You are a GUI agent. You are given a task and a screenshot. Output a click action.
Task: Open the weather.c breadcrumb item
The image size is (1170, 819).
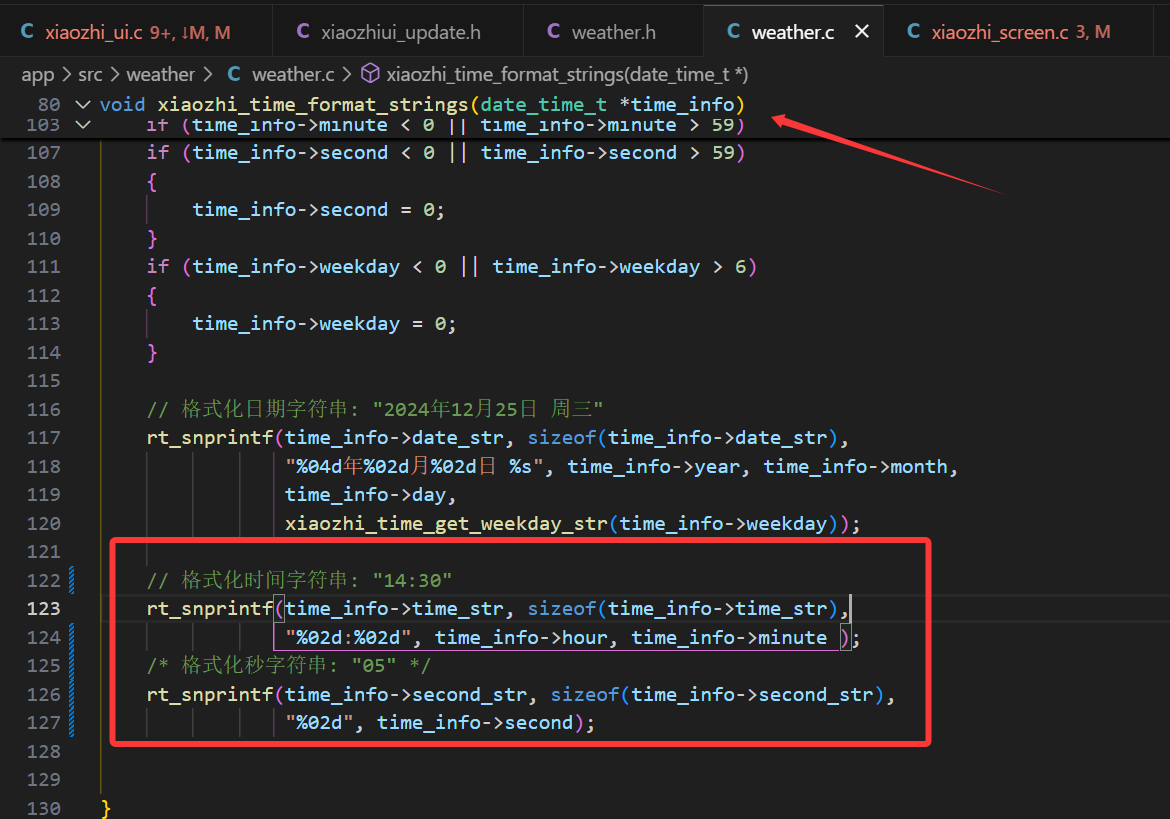point(292,75)
